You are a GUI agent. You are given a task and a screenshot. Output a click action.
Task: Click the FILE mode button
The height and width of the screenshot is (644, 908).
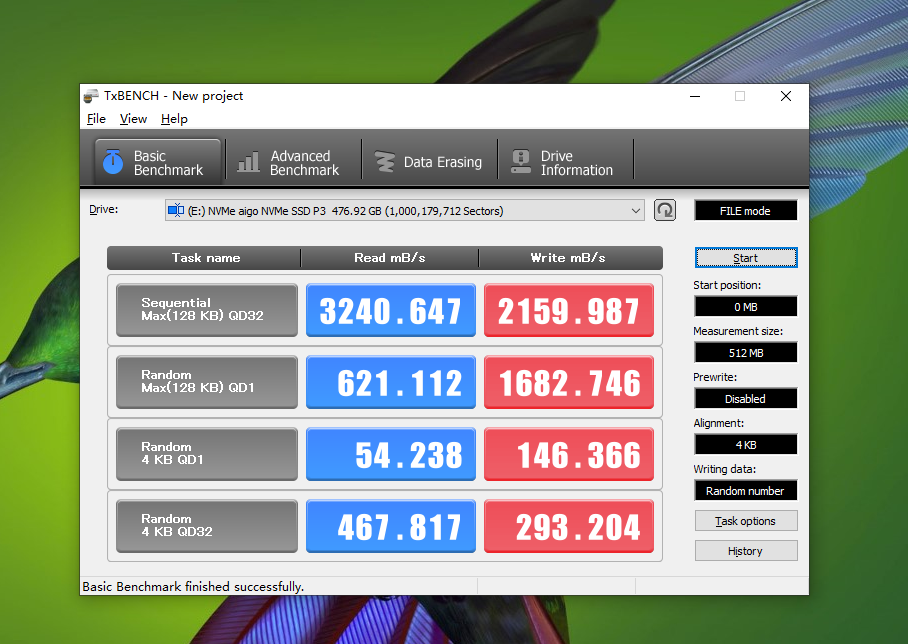[x=745, y=211]
